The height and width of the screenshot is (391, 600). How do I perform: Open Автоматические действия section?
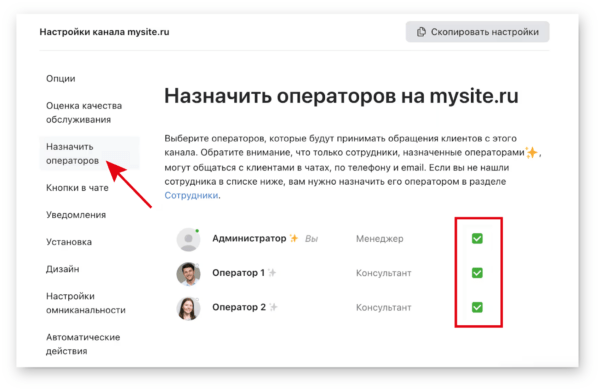(x=83, y=344)
